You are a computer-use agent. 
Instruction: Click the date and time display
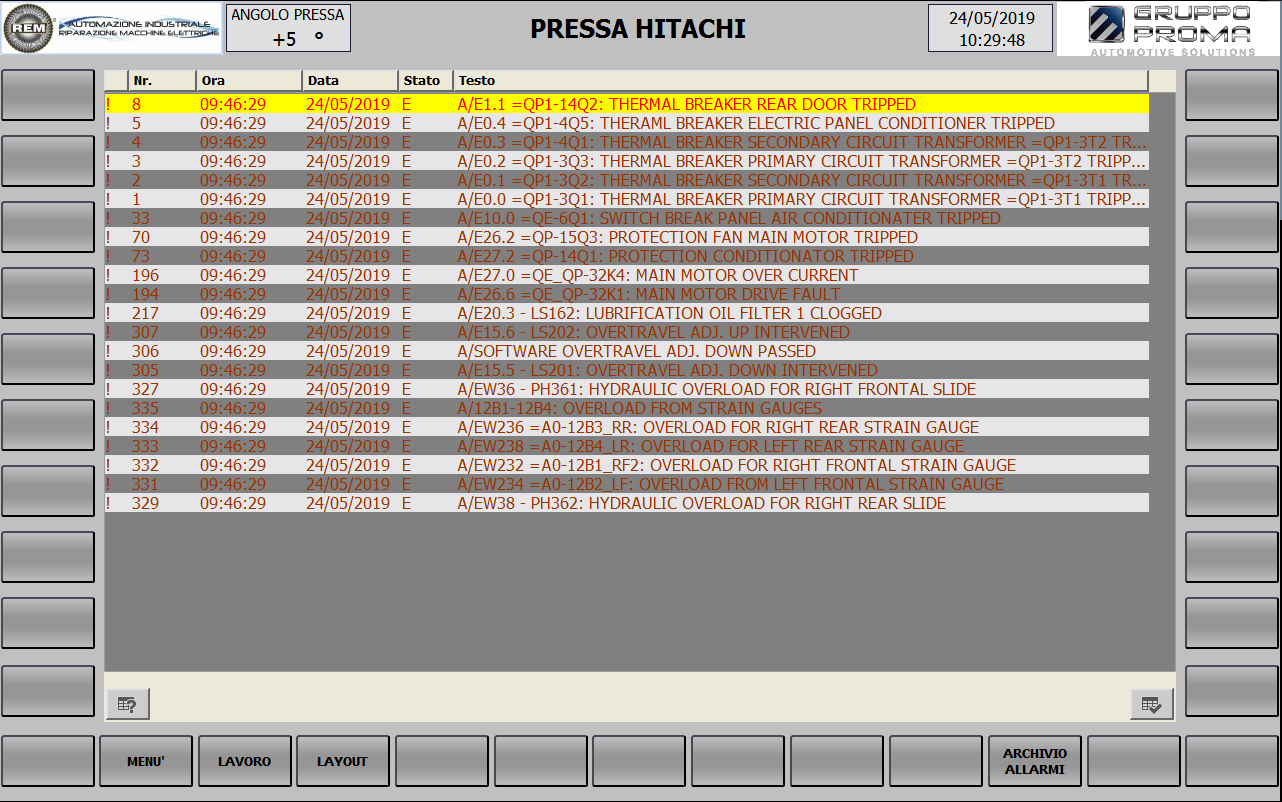(x=991, y=28)
